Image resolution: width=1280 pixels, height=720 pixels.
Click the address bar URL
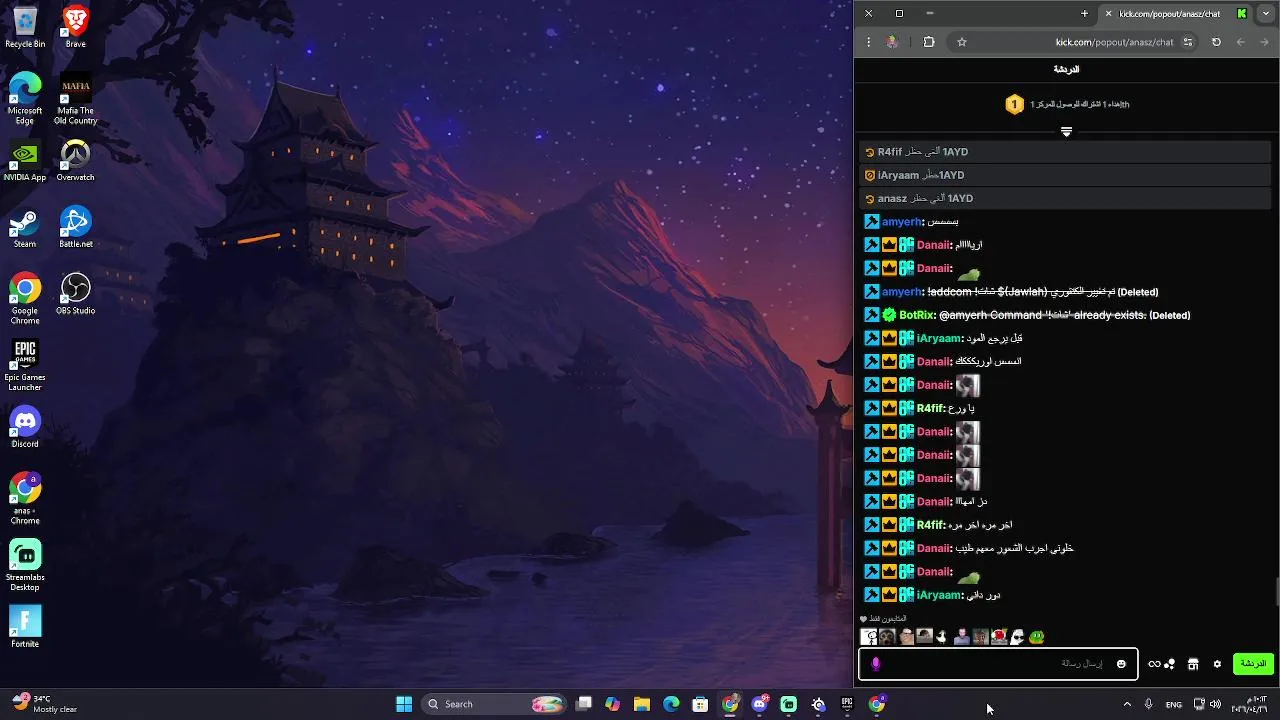coord(1114,42)
